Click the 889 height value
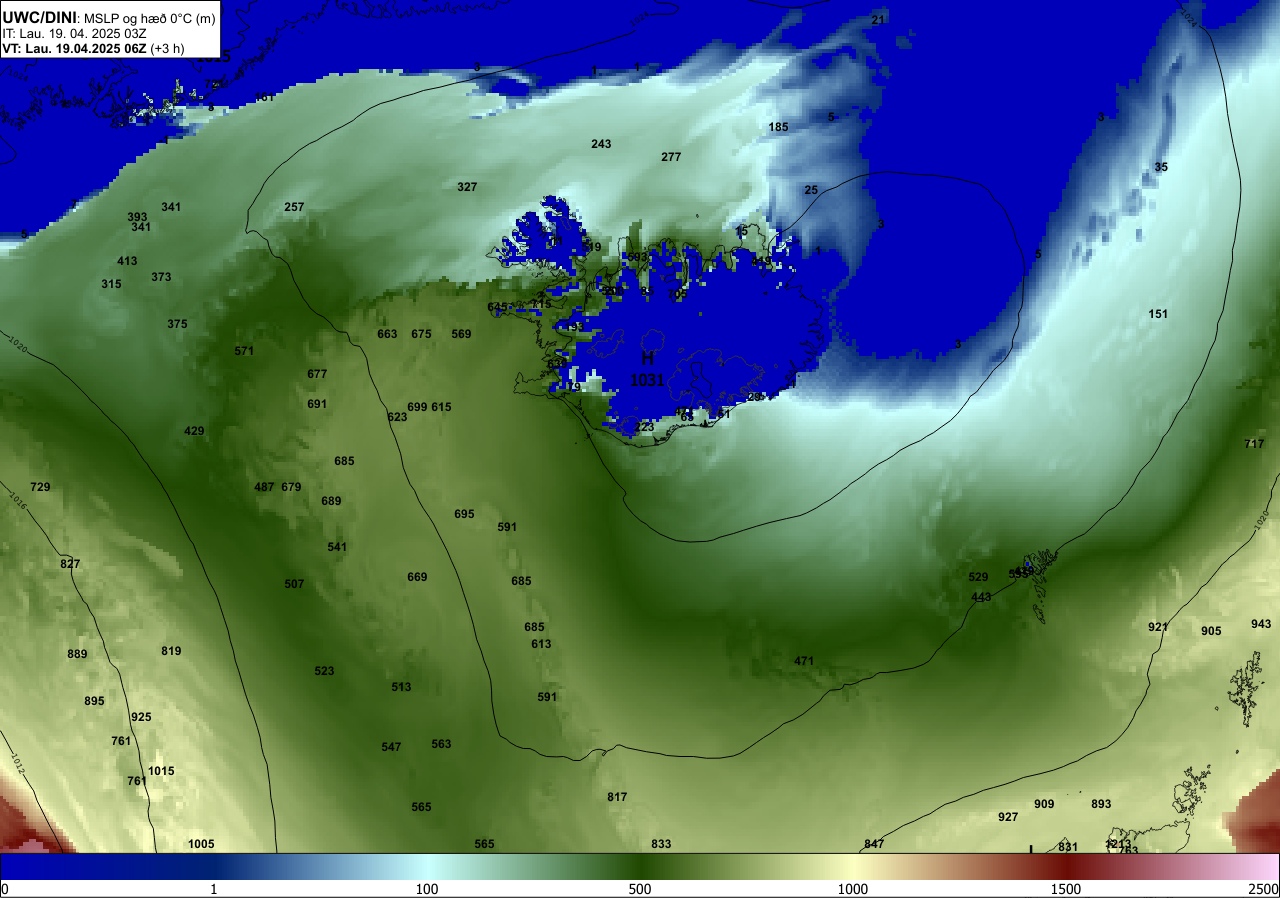1280x898 pixels. tap(77, 654)
